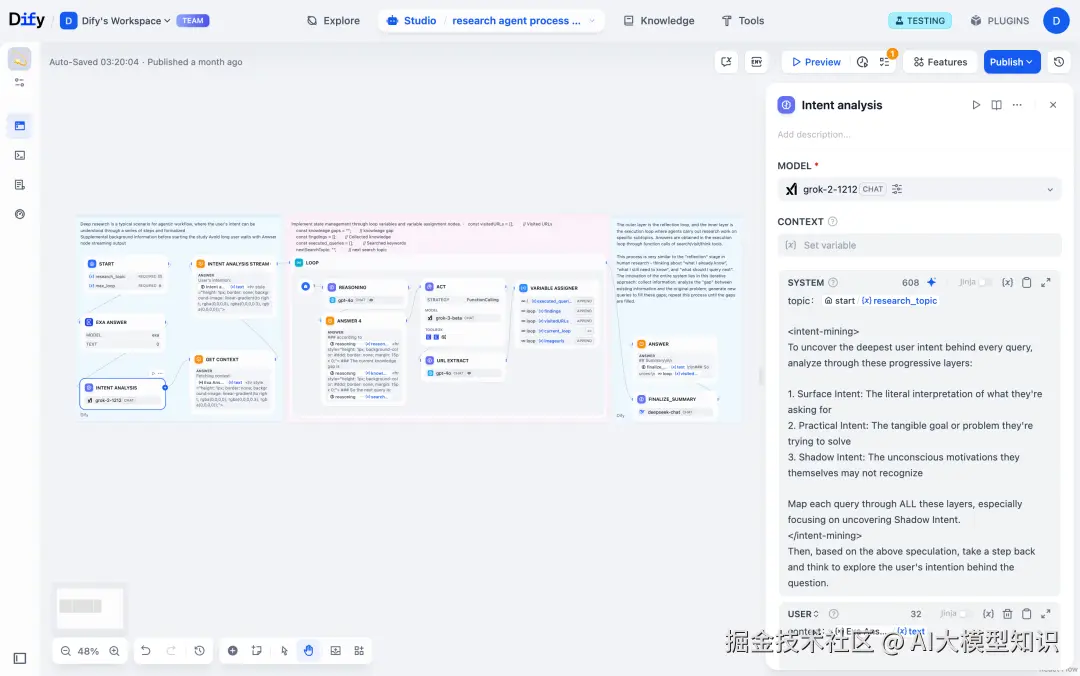
Task: Switch to pointer mode
Action: click(x=284, y=651)
